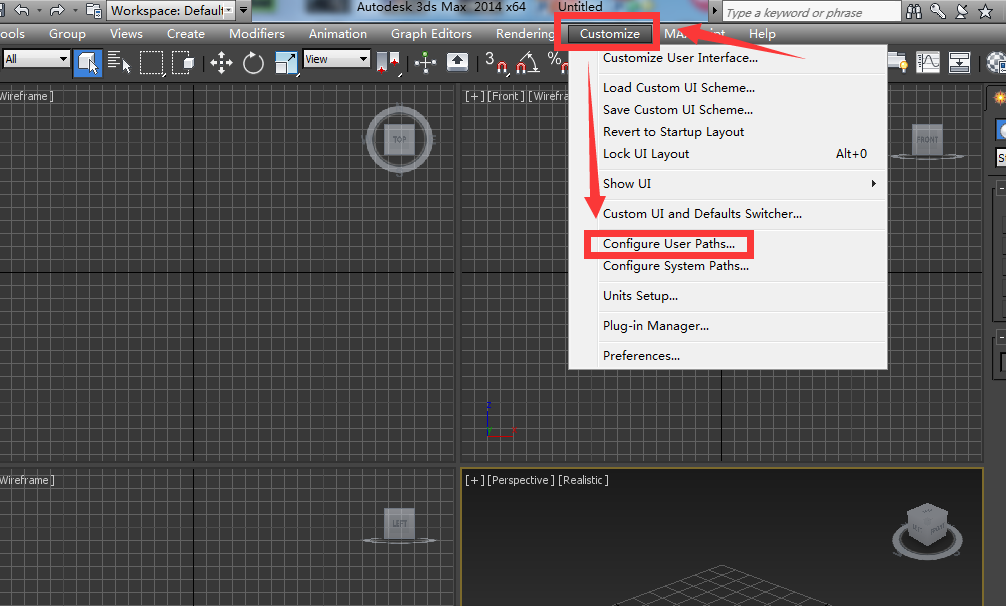1006x606 pixels.
Task: Expand the Quick Access toolbar customize arrow
Action: pos(244,10)
